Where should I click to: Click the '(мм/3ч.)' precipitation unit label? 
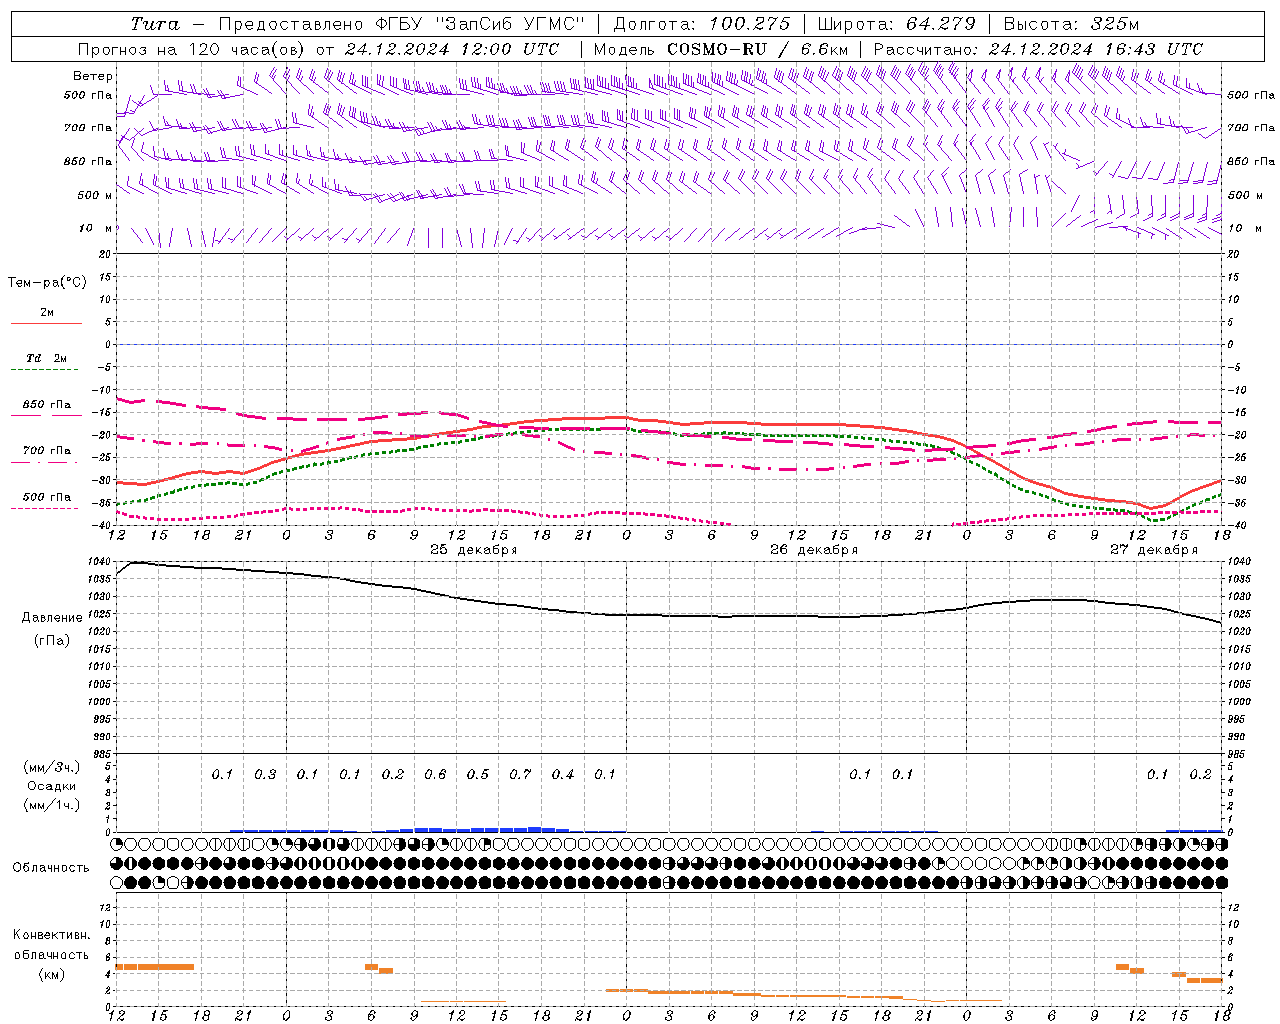tap(52, 767)
